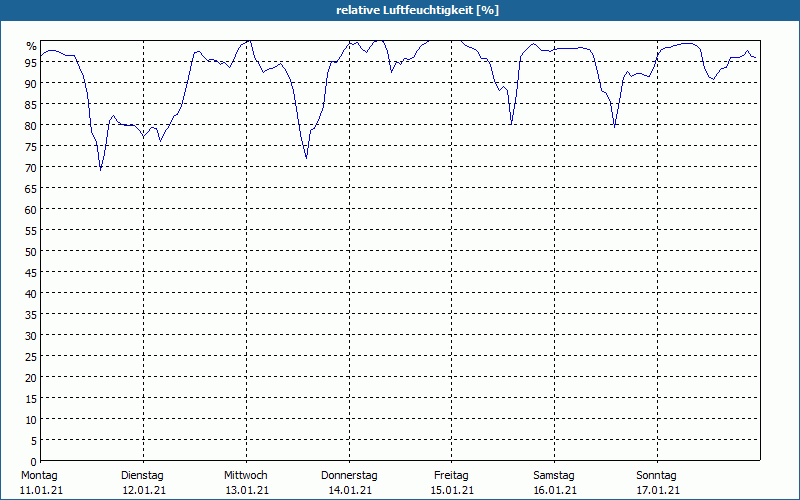Click the date '13.01.21'
The height and width of the screenshot is (500, 800).
[247, 490]
